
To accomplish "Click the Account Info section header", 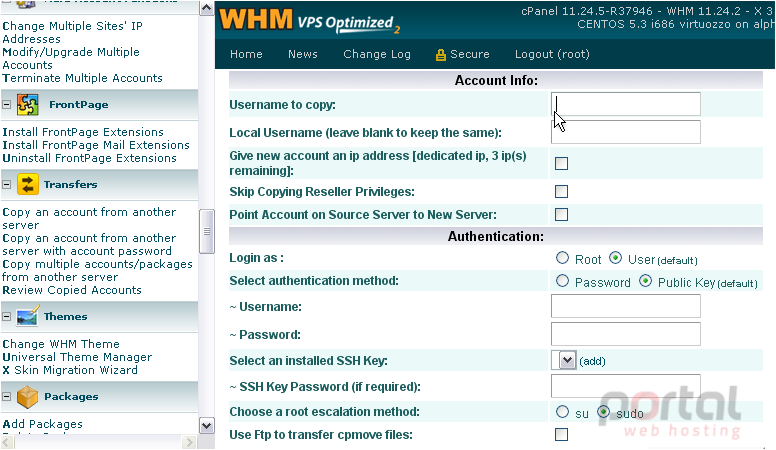I will [x=496, y=80].
